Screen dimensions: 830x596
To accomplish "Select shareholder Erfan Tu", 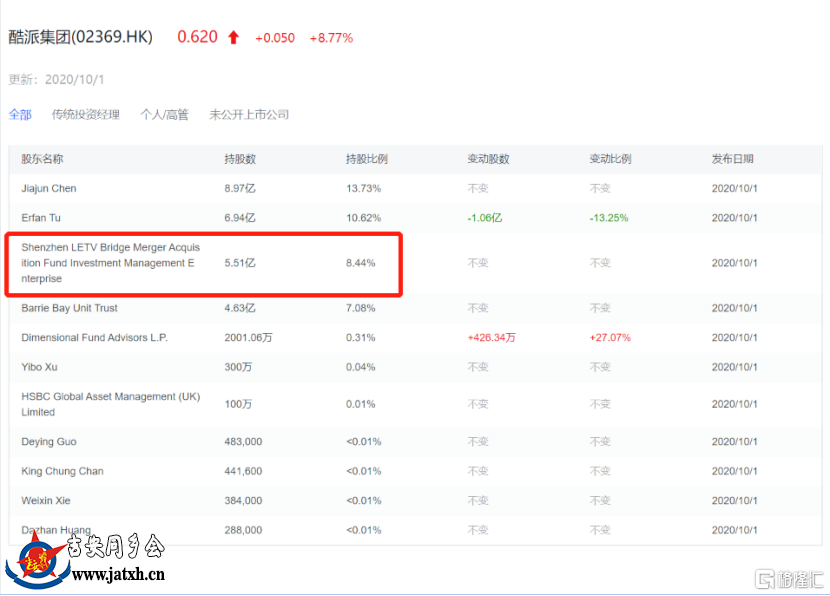I will pyautogui.click(x=41, y=218).
